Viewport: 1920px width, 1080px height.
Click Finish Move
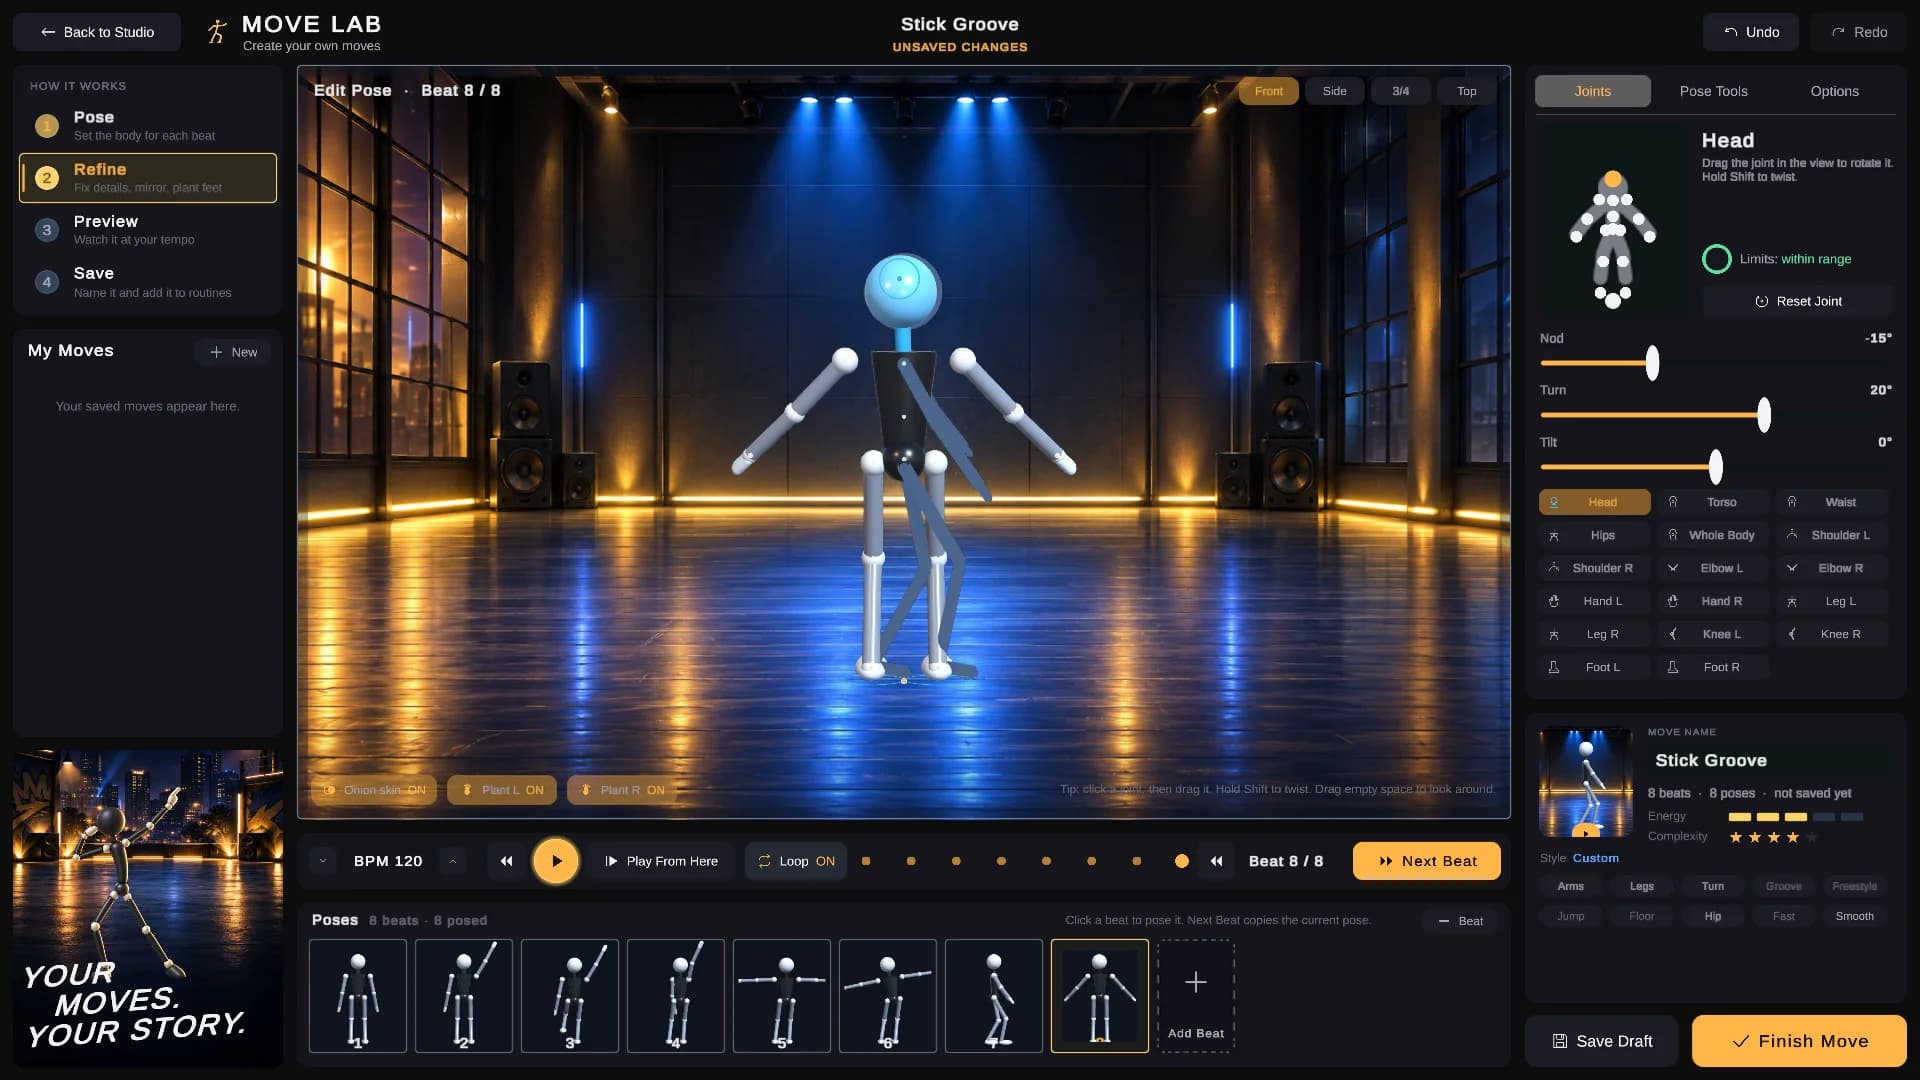1799,1041
